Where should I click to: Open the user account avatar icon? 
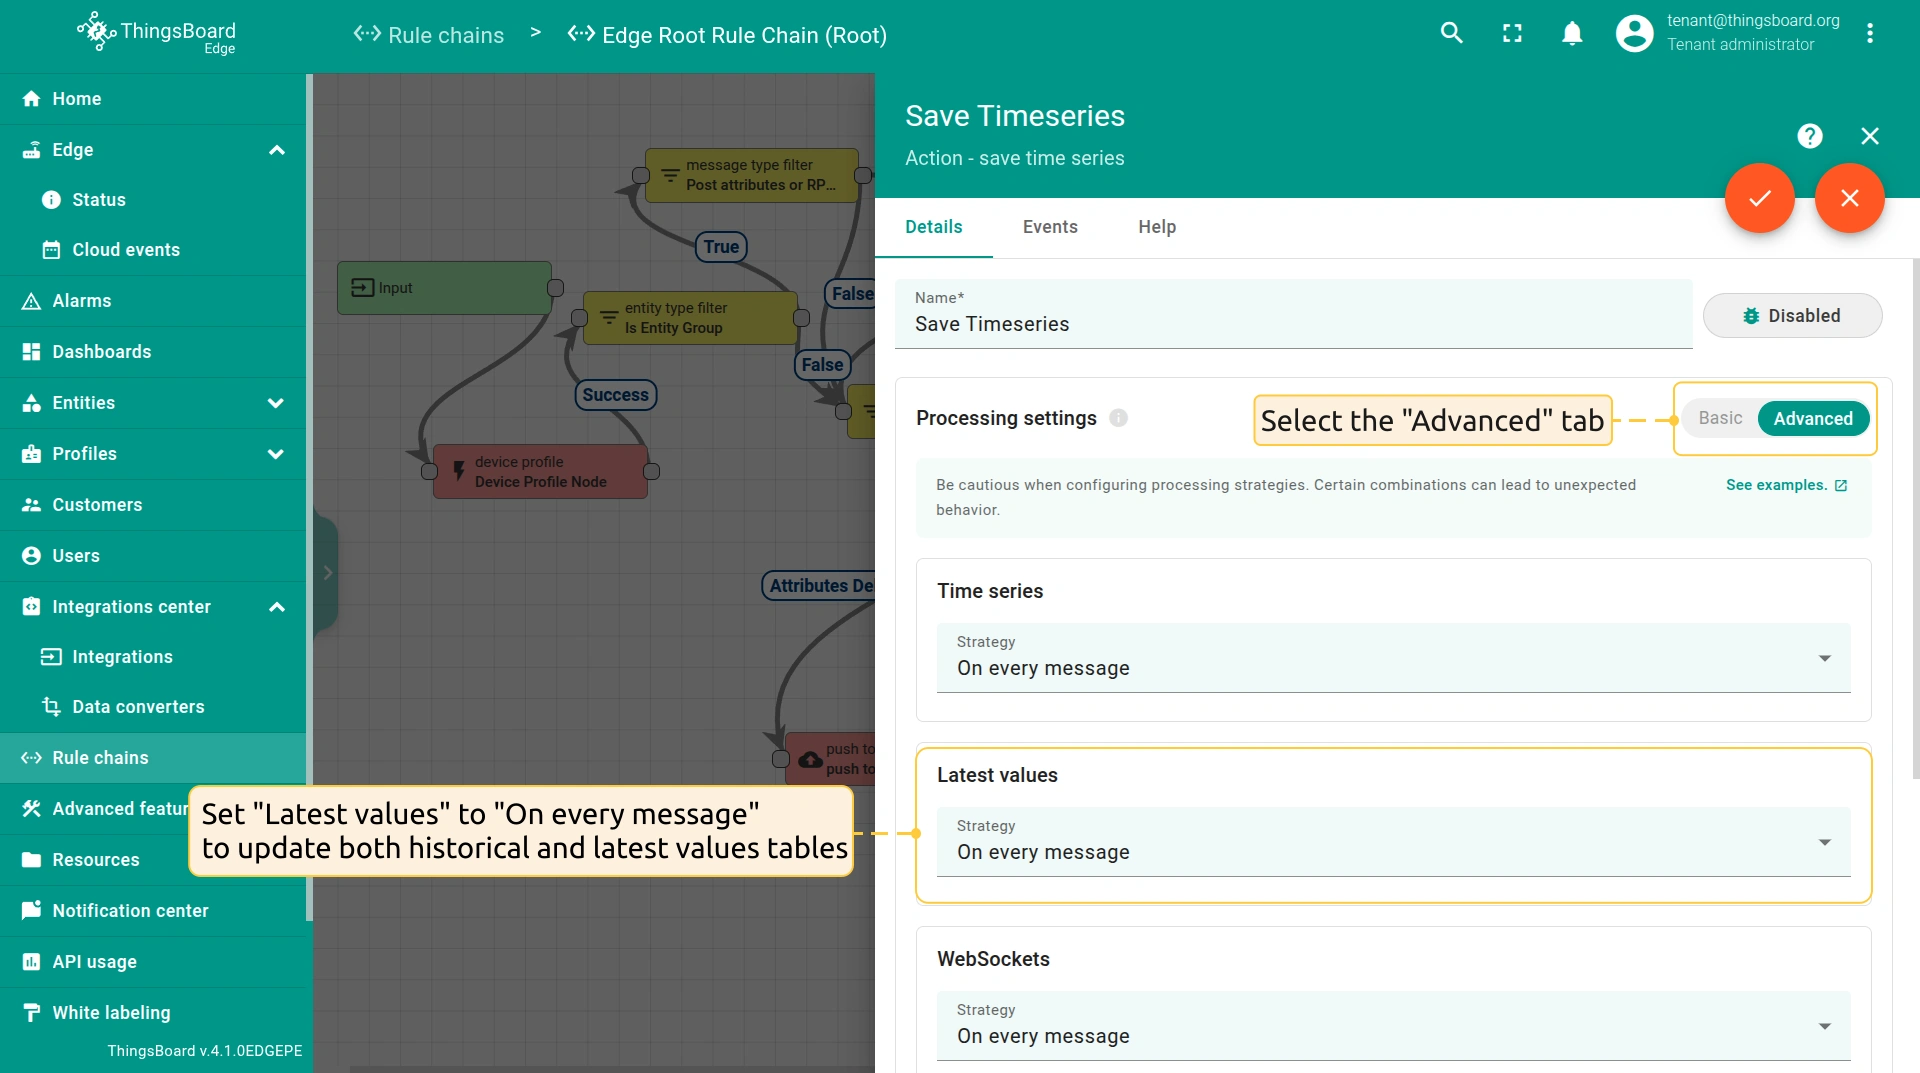pyautogui.click(x=1634, y=33)
